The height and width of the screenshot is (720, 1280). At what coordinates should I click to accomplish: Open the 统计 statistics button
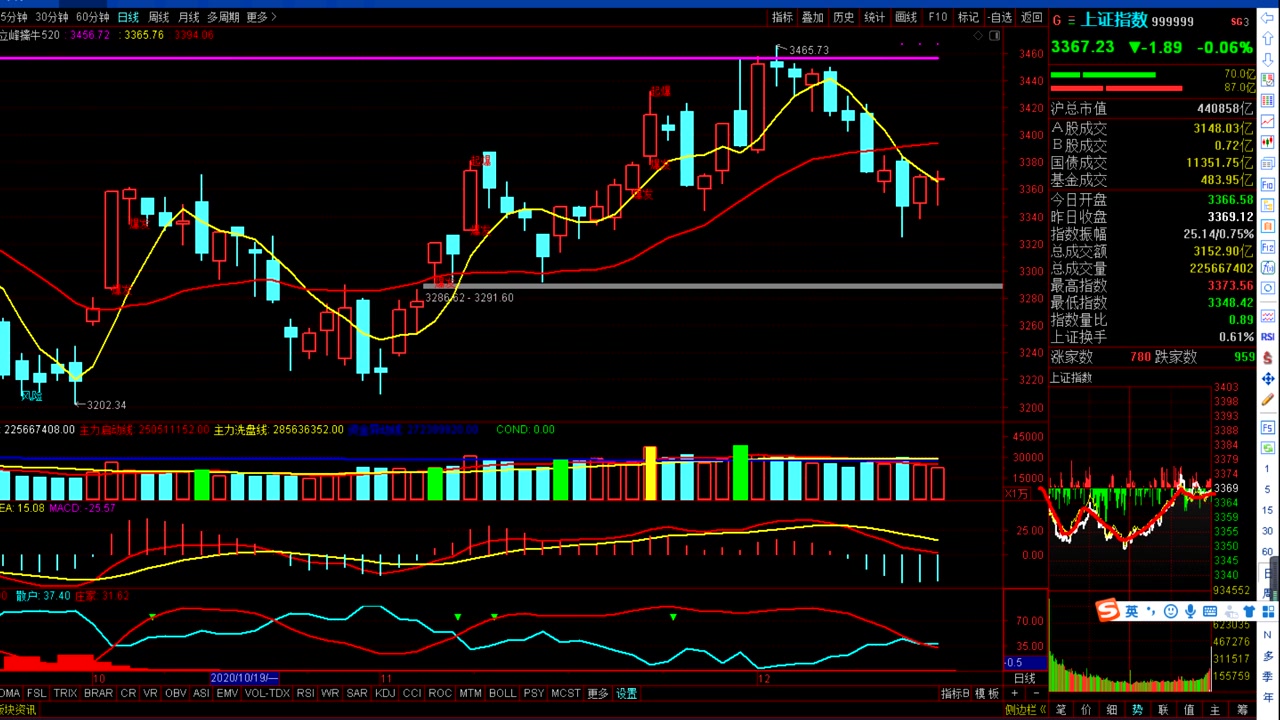pos(875,17)
